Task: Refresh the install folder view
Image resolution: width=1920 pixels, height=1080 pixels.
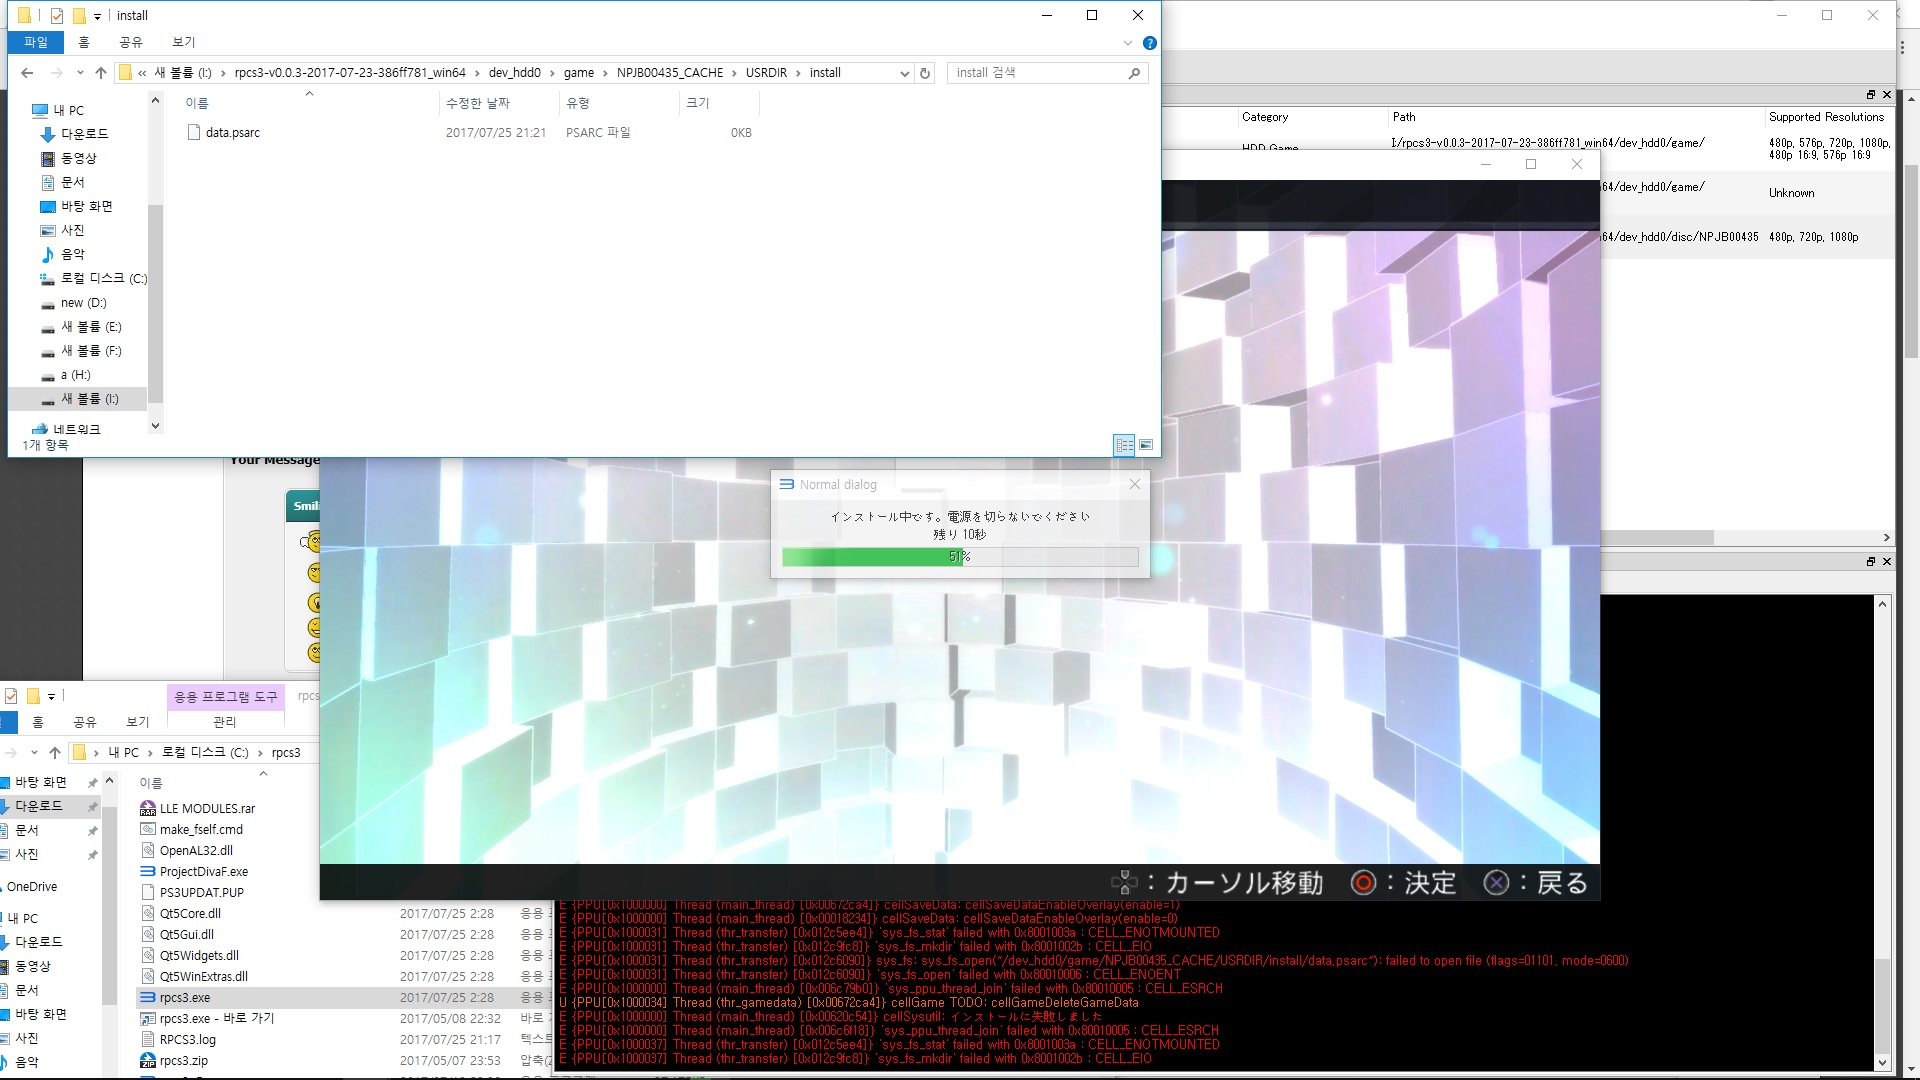Action: click(925, 73)
